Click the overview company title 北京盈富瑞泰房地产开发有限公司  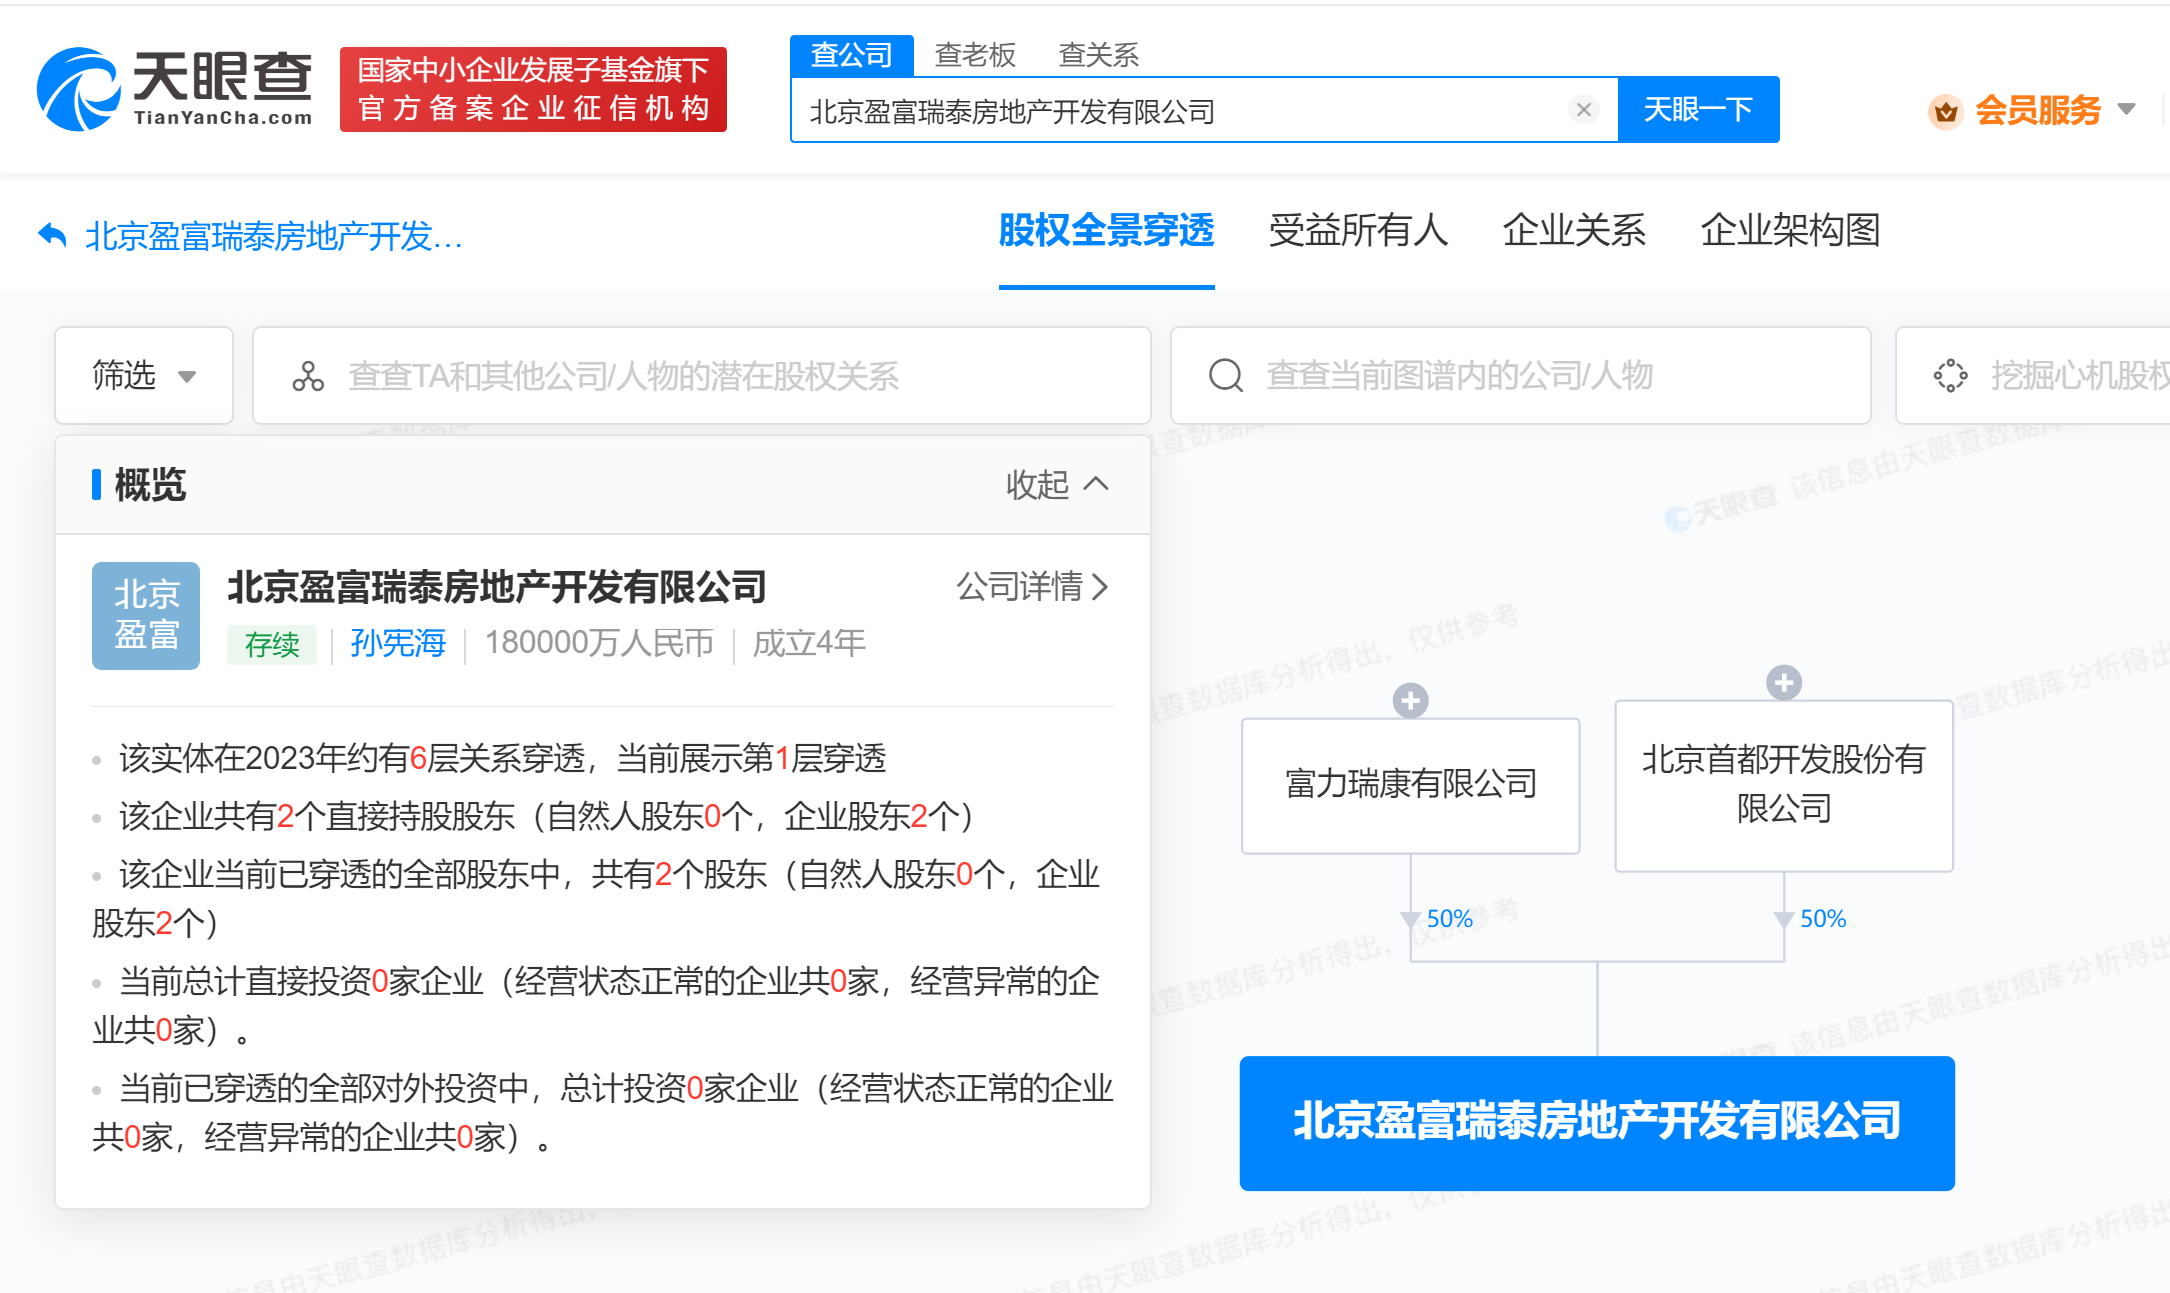pos(497,587)
